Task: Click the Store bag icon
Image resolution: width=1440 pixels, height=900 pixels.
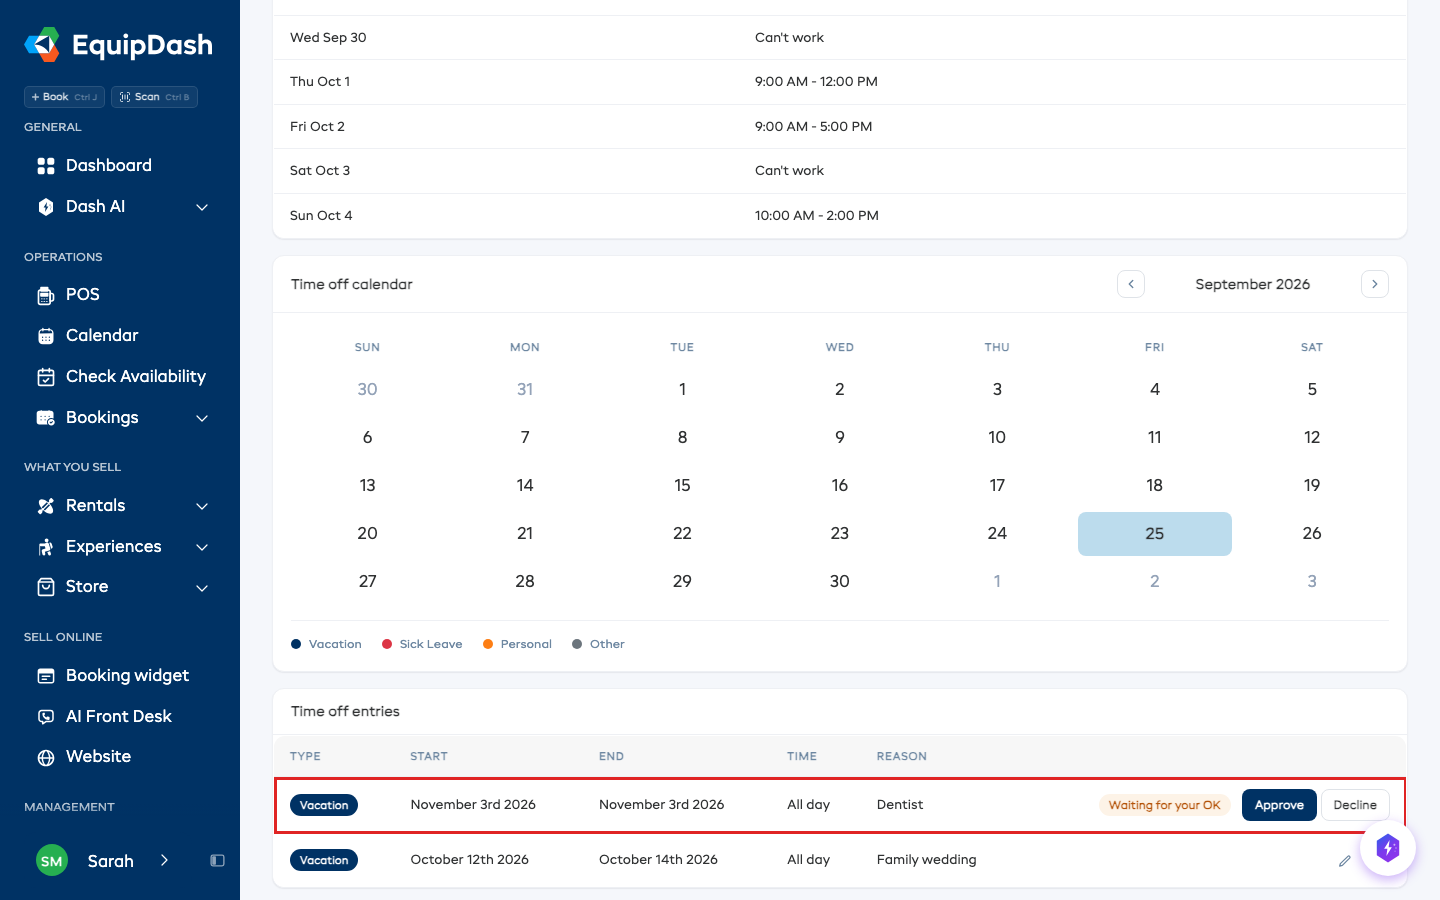Action: 46,587
